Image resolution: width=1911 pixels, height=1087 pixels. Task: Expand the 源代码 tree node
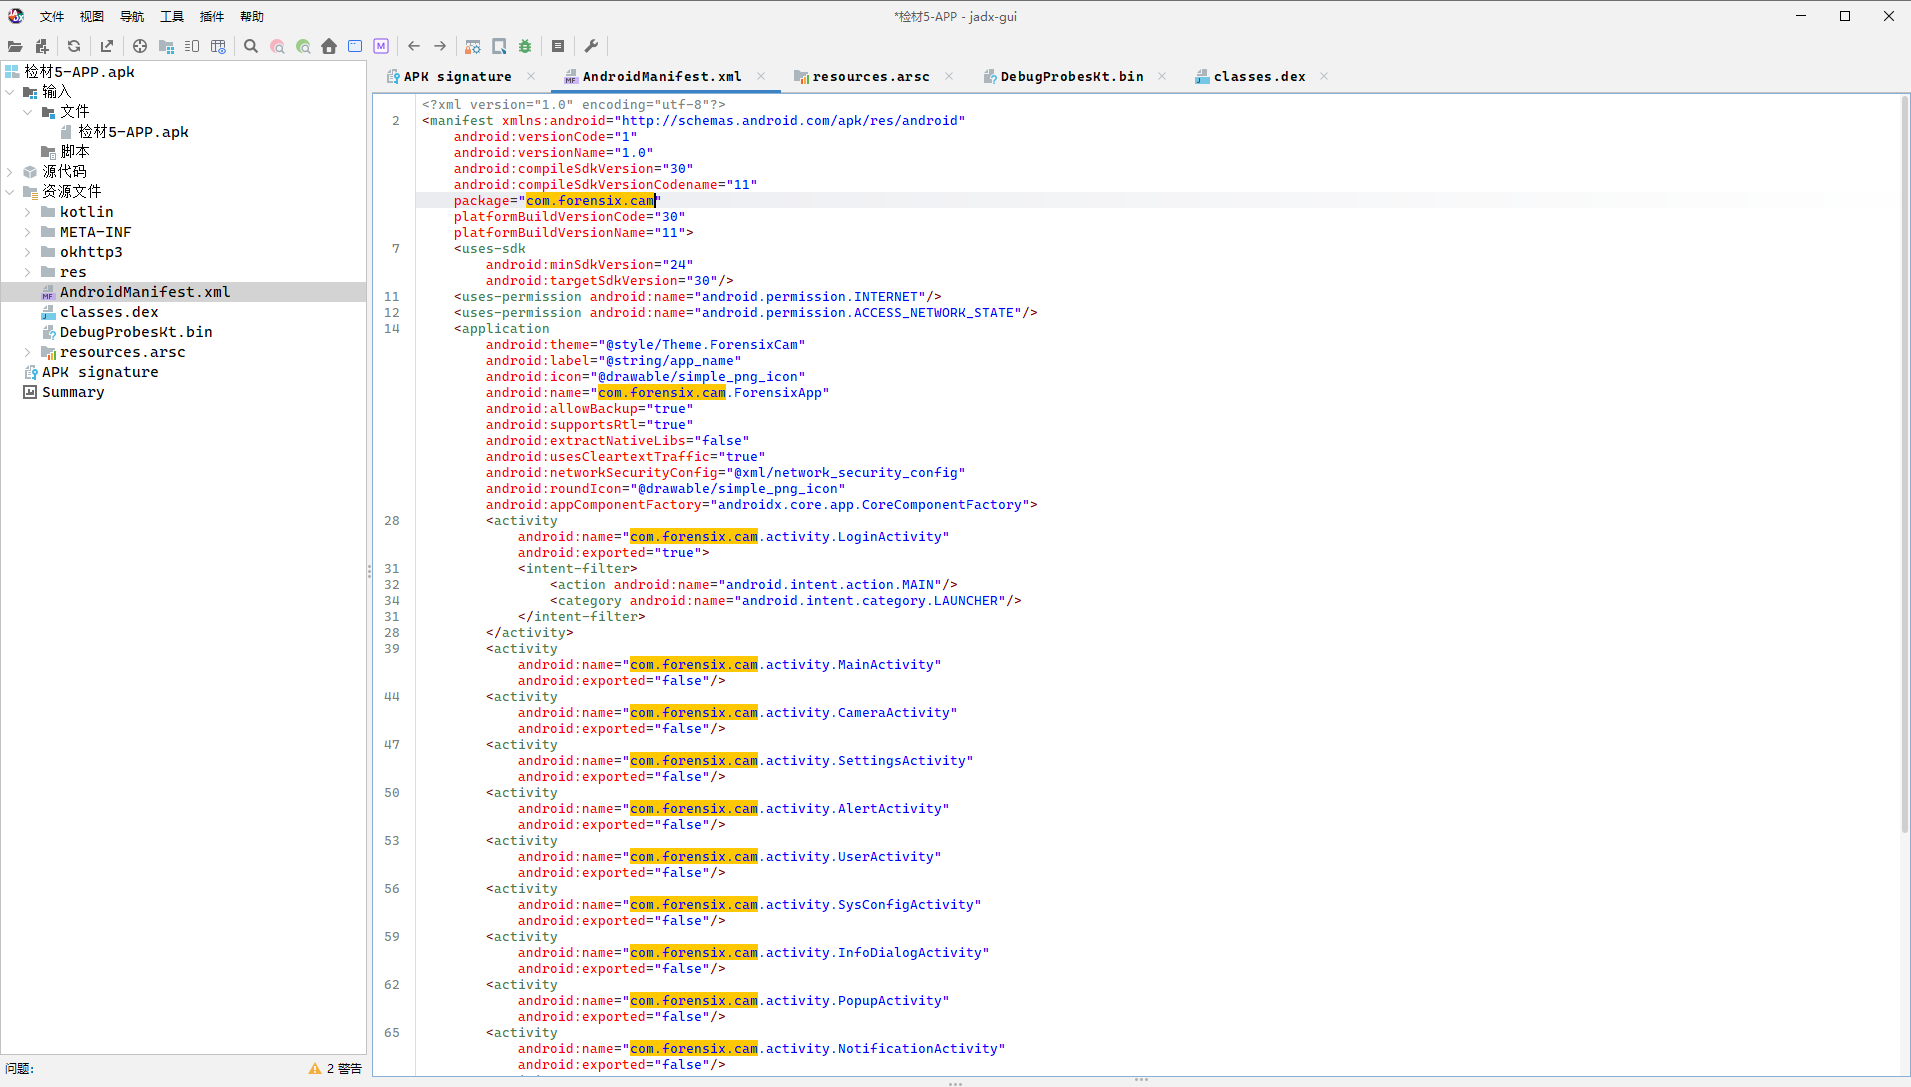pyautogui.click(x=10, y=172)
